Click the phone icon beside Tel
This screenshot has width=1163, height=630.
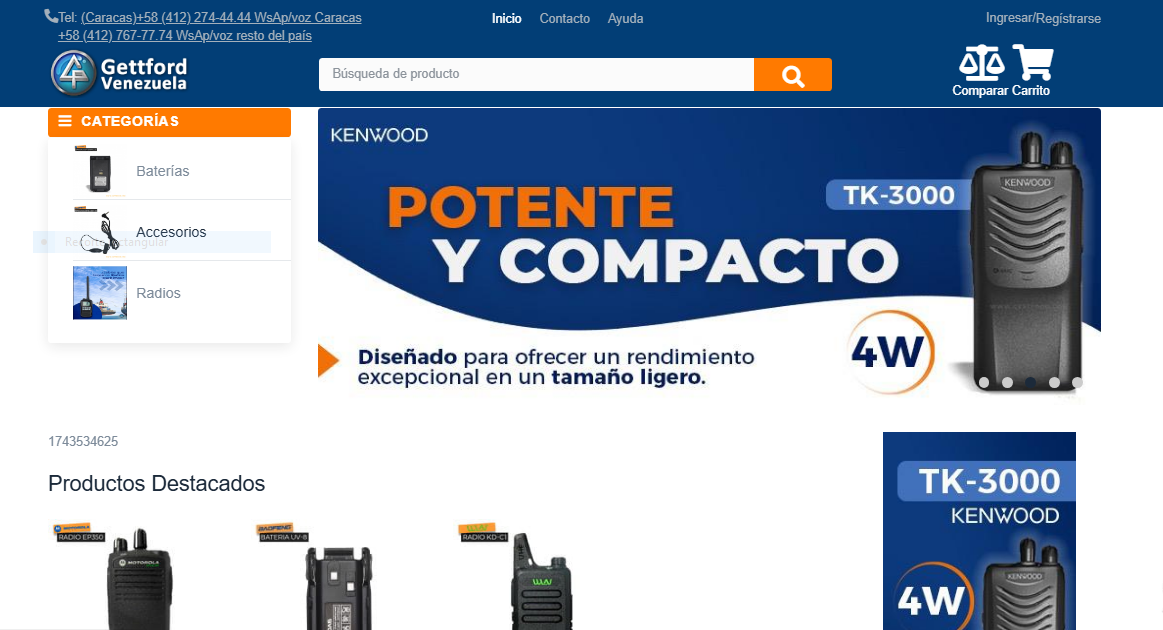[50, 16]
